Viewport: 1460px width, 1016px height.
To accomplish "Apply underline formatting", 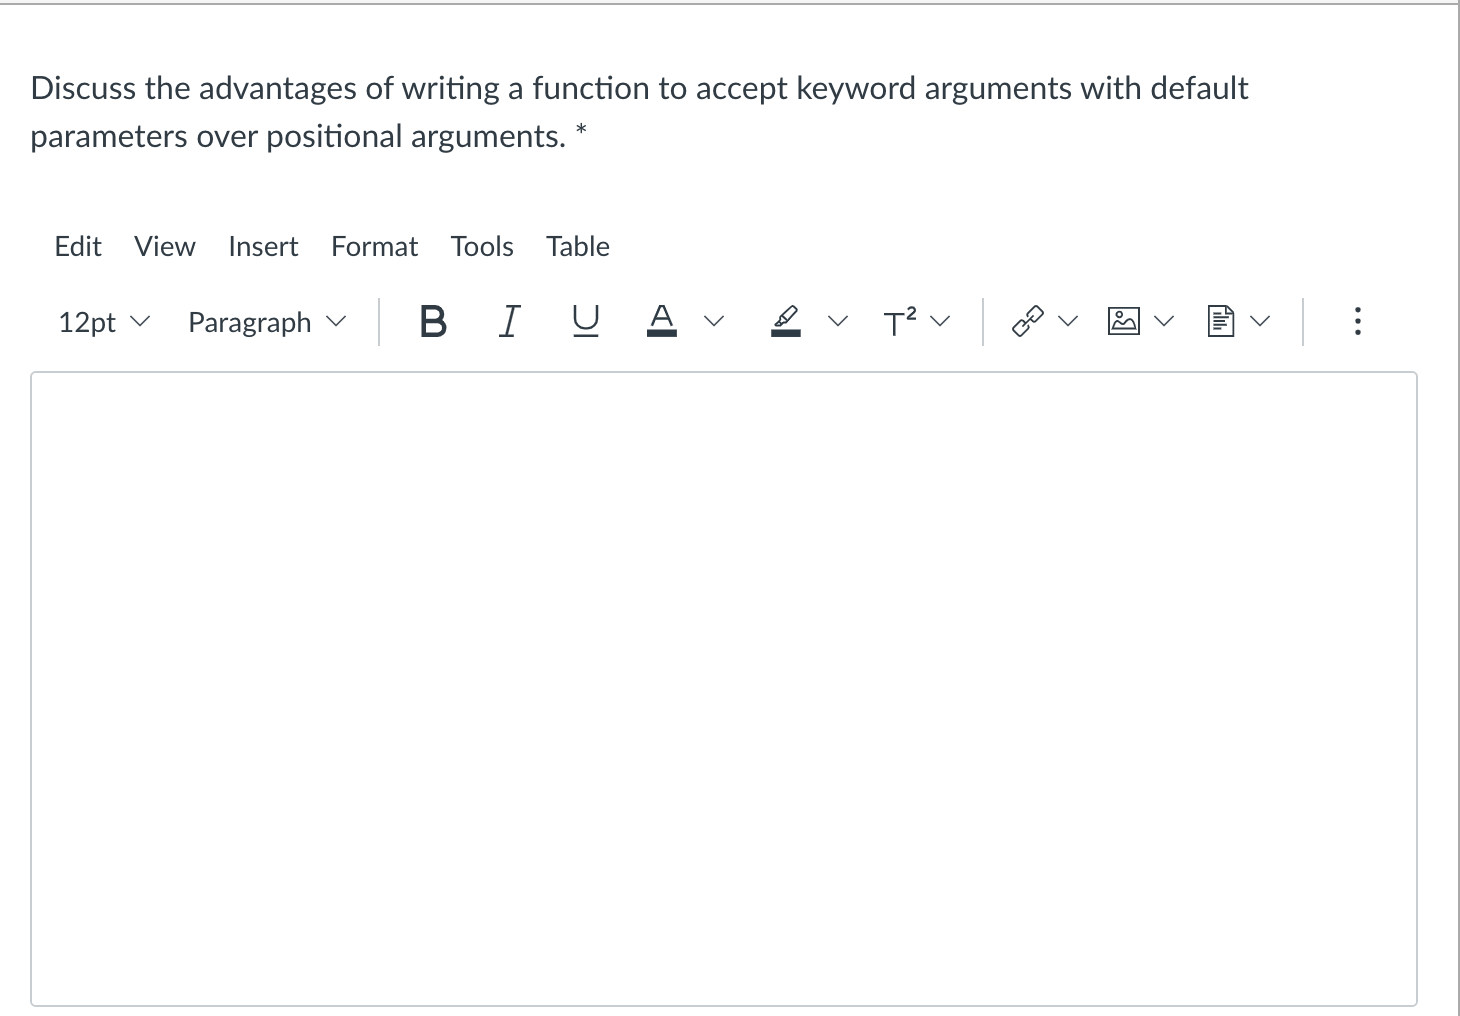I will point(584,321).
